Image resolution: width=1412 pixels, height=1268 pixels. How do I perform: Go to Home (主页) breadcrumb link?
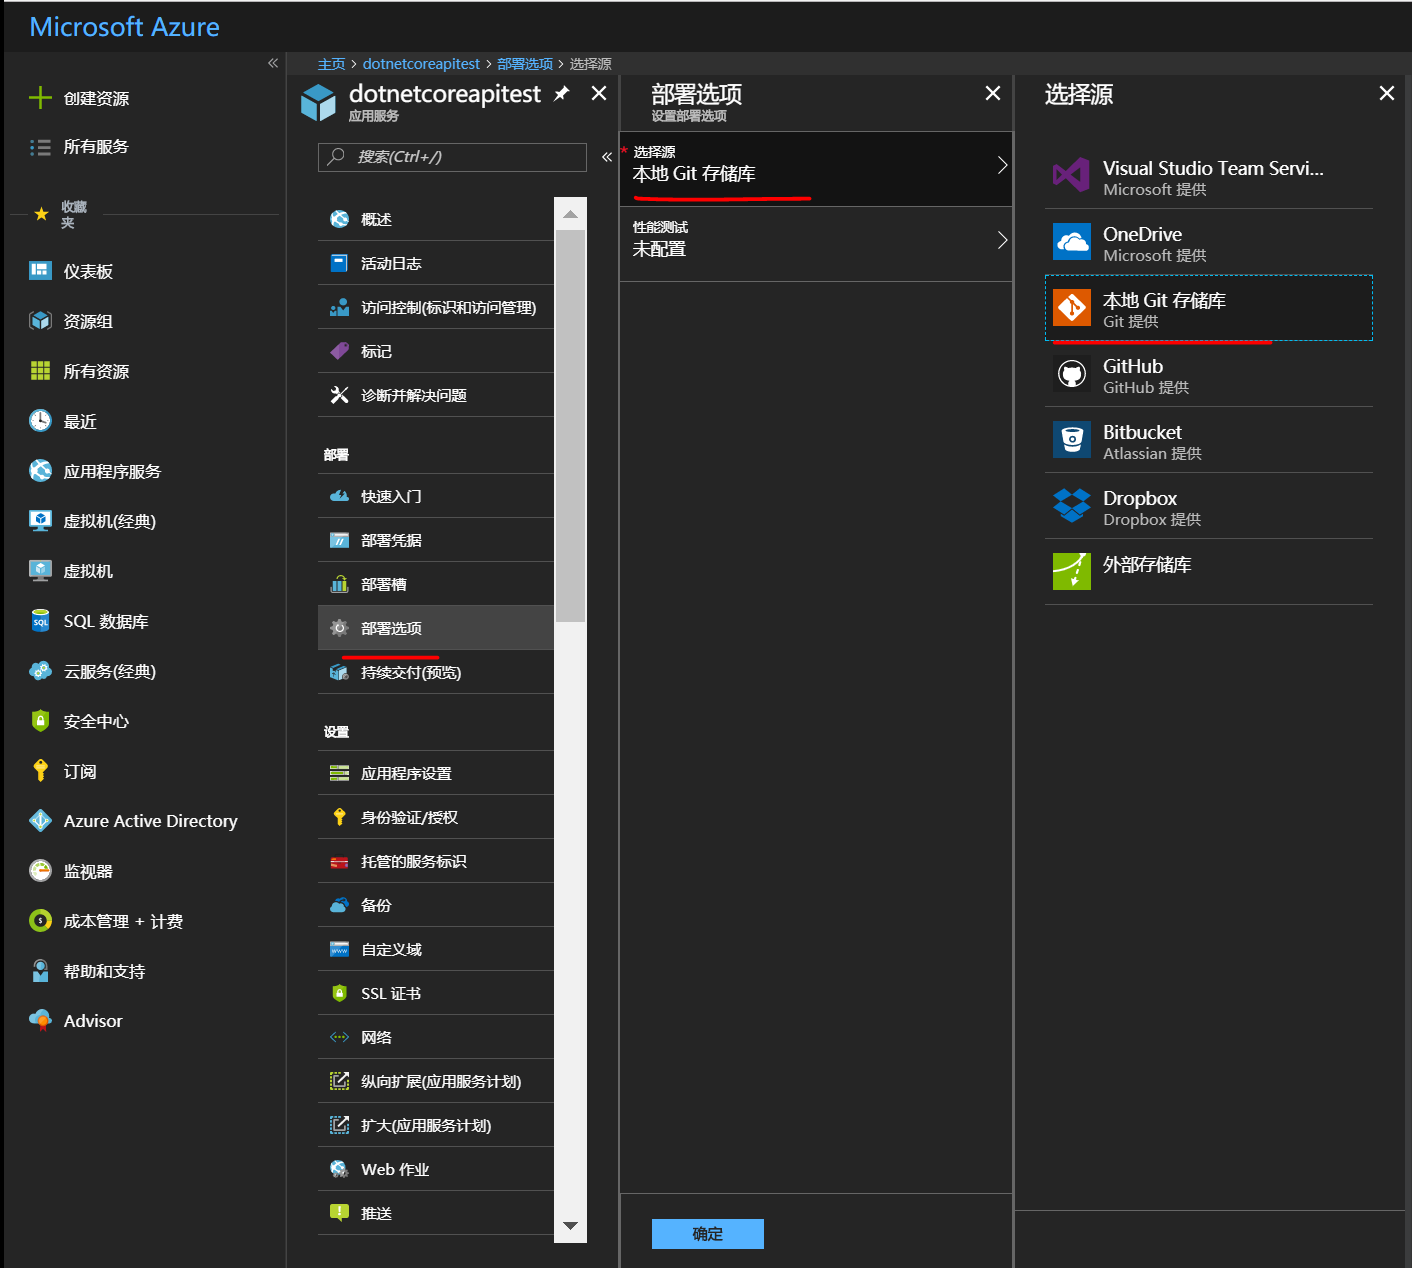click(331, 64)
